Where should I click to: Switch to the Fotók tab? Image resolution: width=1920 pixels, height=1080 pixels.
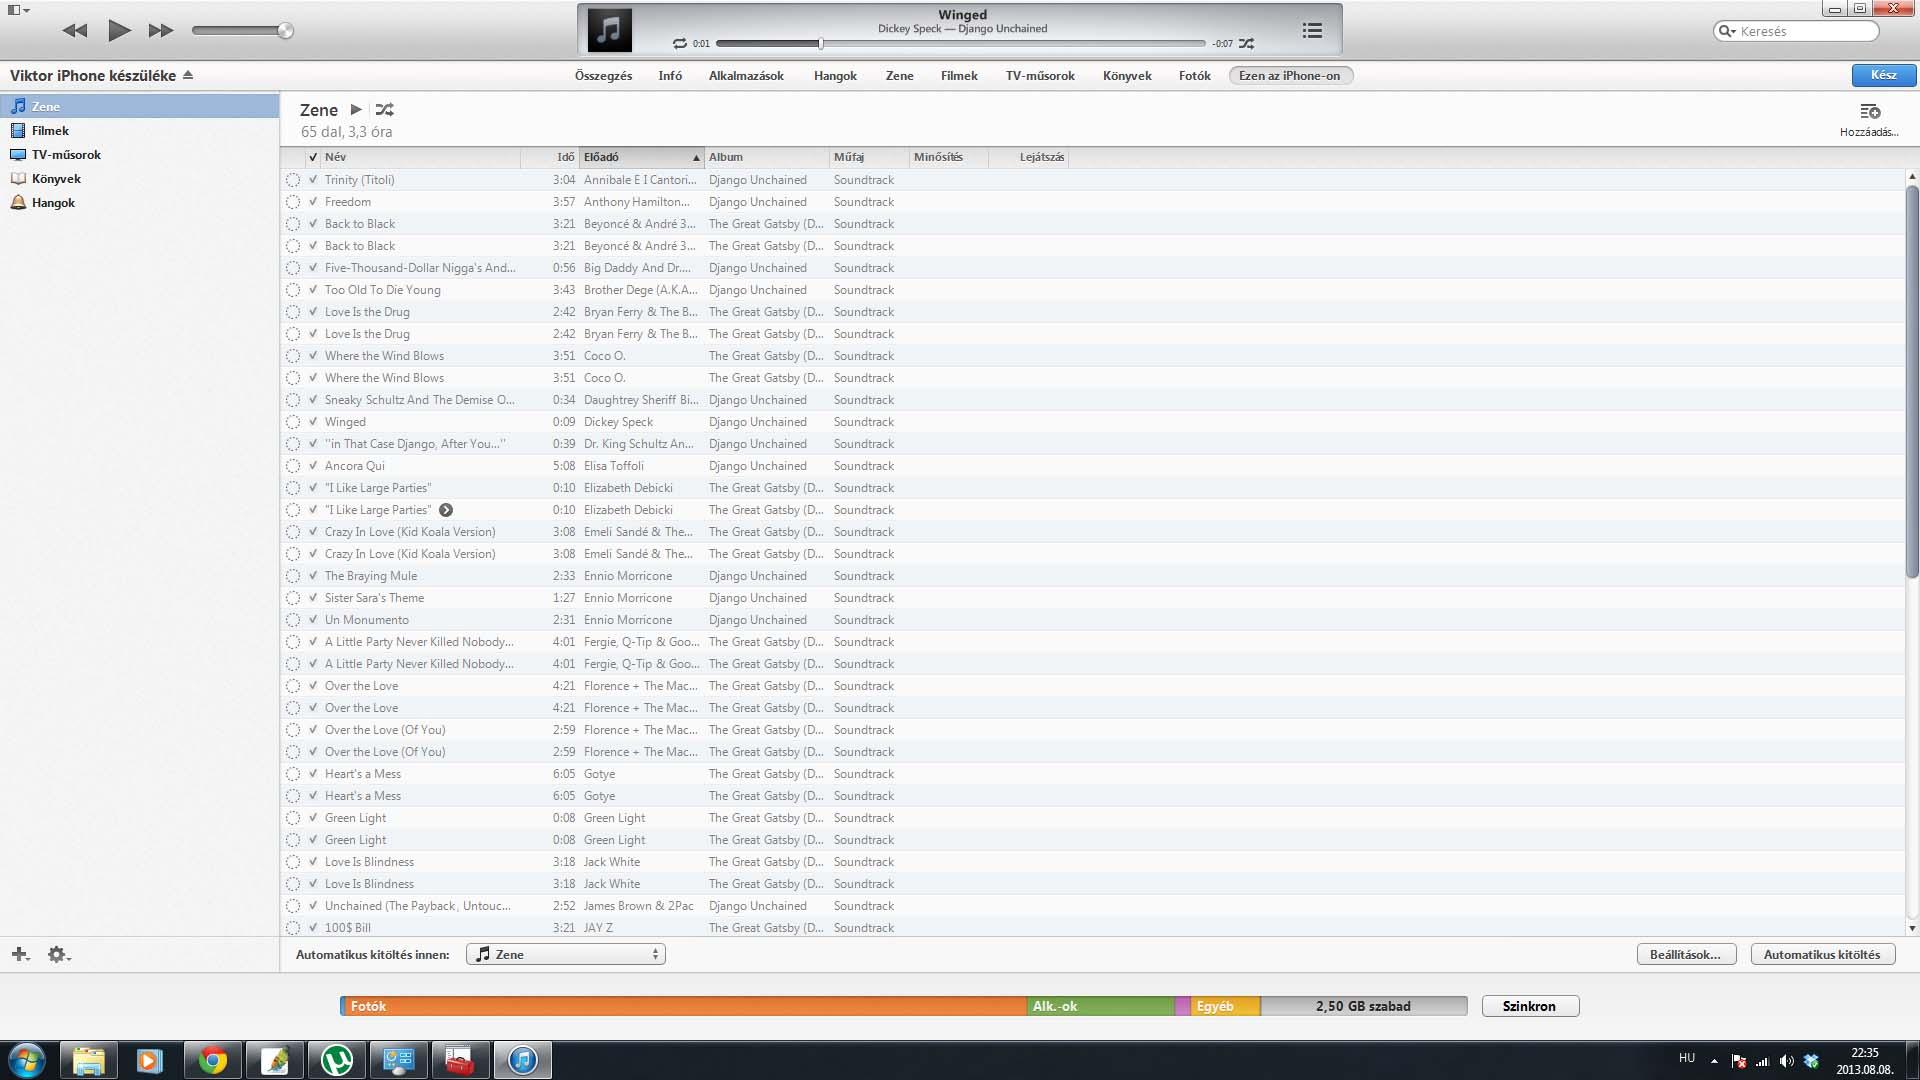pyautogui.click(x=1194, y=76)
